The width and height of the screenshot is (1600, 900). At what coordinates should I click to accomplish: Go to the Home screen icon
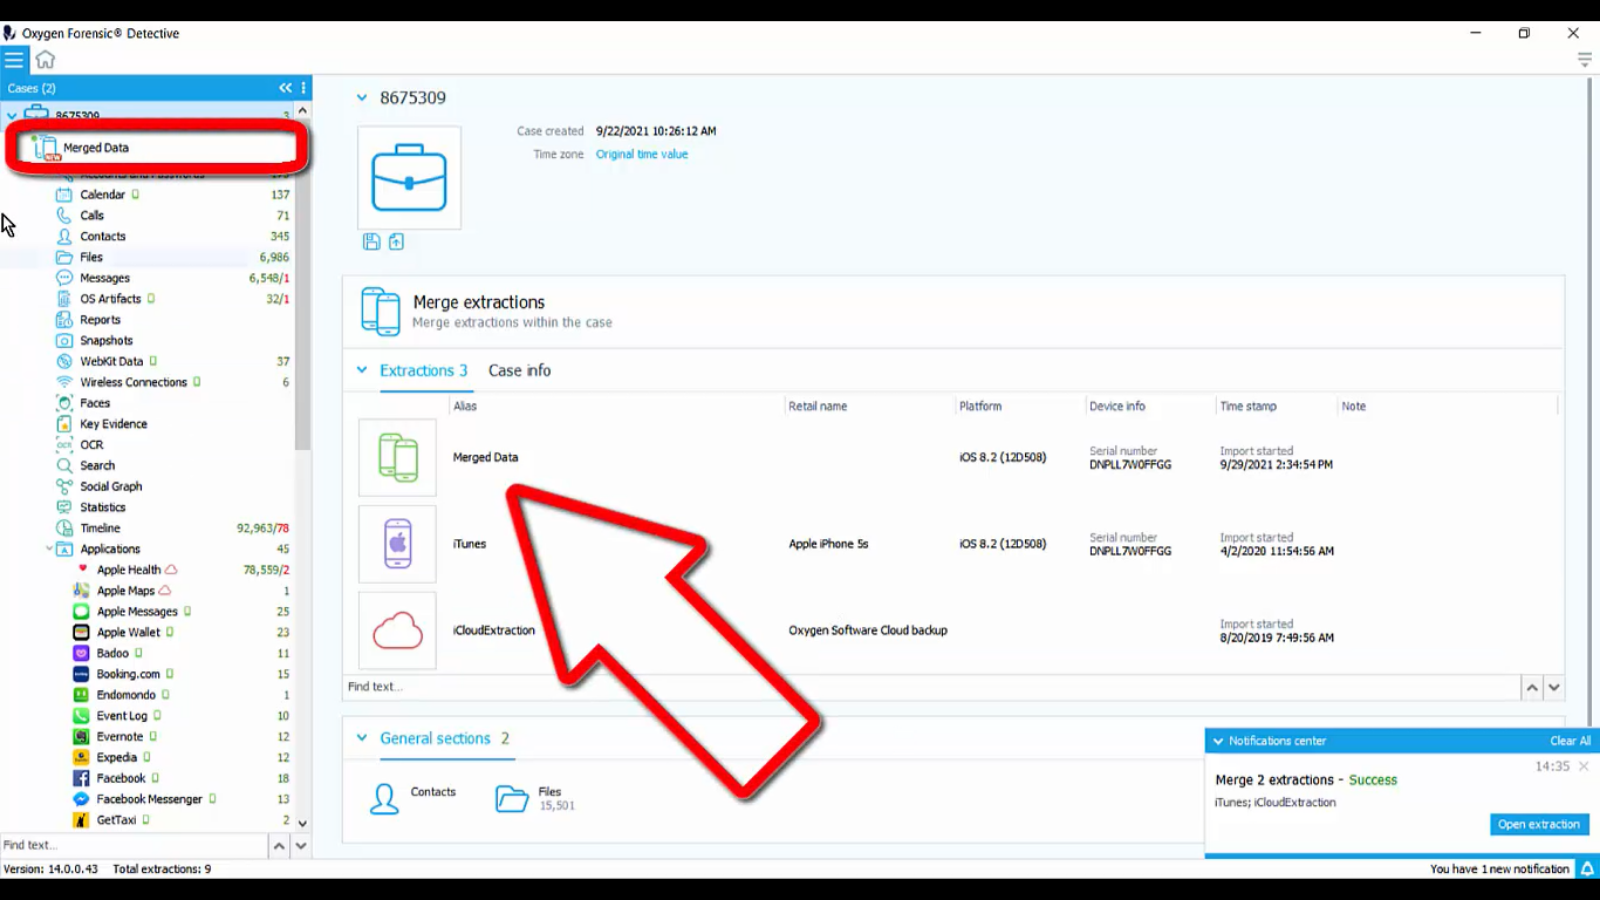[x=45, y=60]
